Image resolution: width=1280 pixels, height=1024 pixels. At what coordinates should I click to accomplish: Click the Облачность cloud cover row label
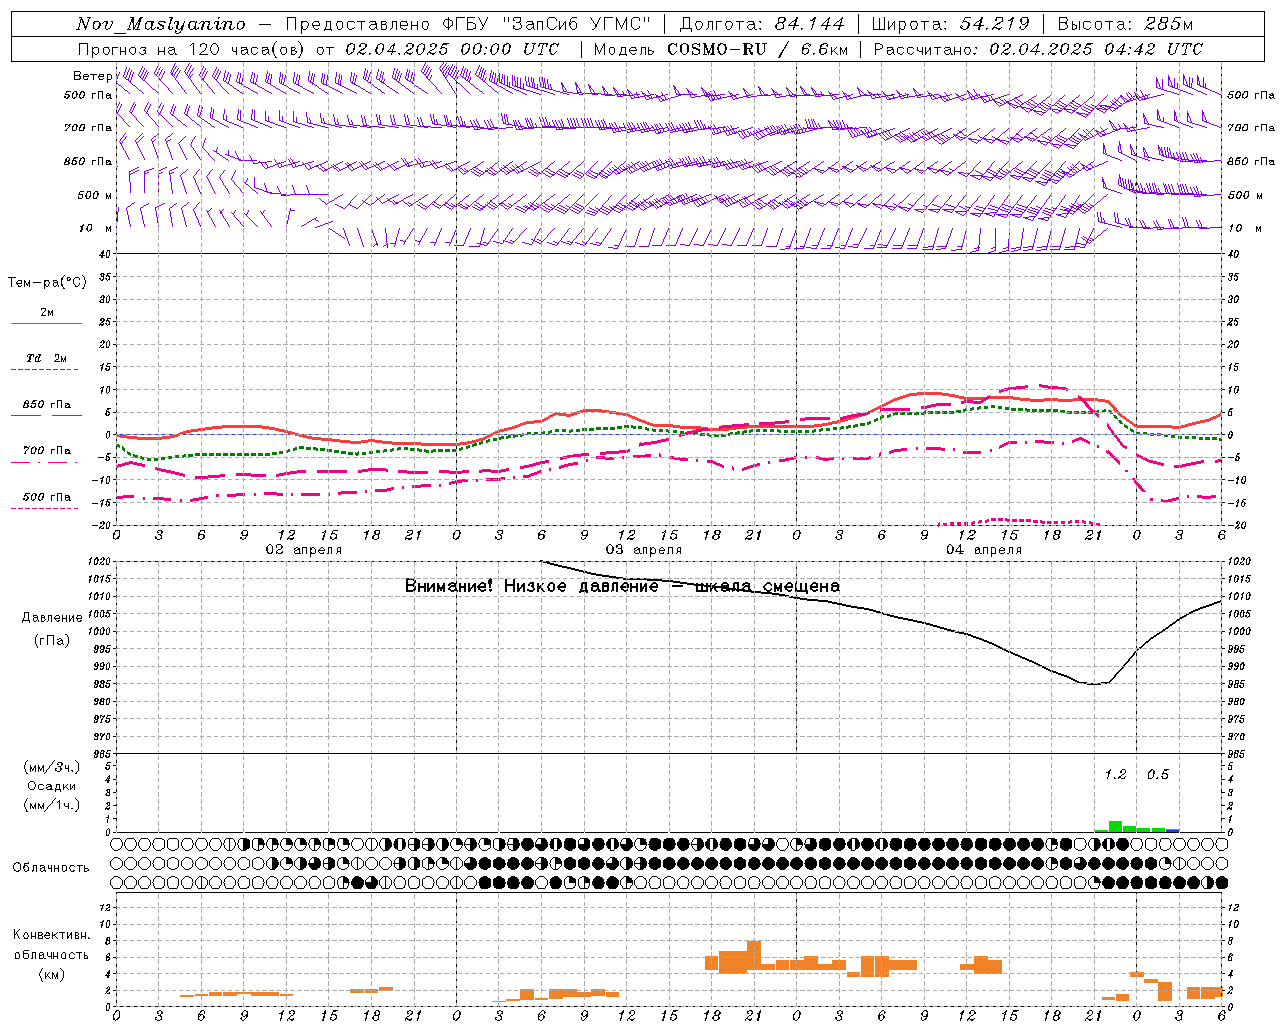51,868
